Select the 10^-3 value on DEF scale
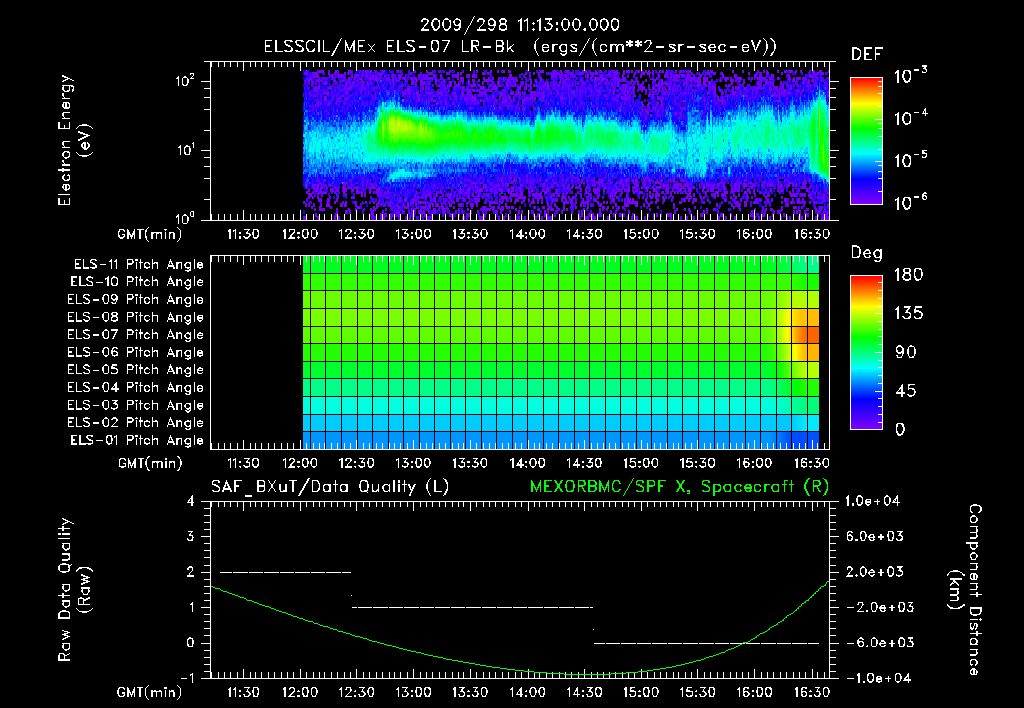This screenshot has width=1024, height=708. [x=910, y=75]
